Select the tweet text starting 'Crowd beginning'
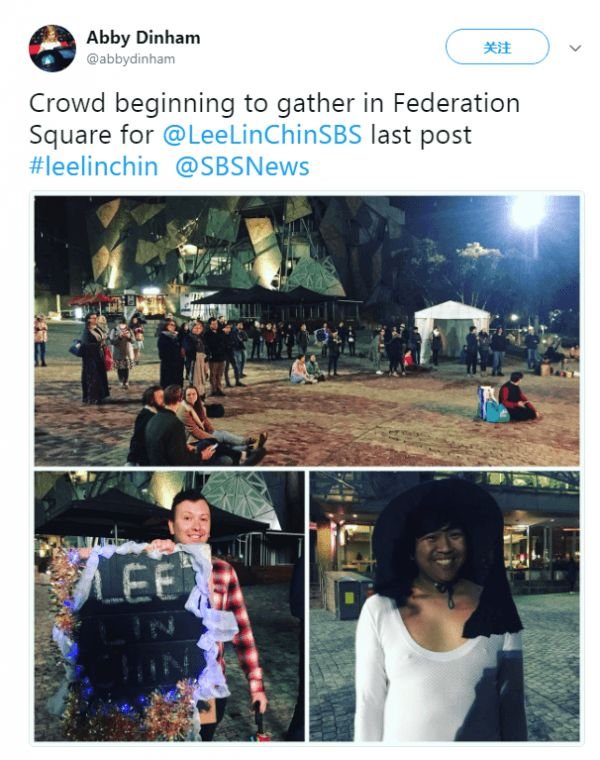 tap(275, 135)
